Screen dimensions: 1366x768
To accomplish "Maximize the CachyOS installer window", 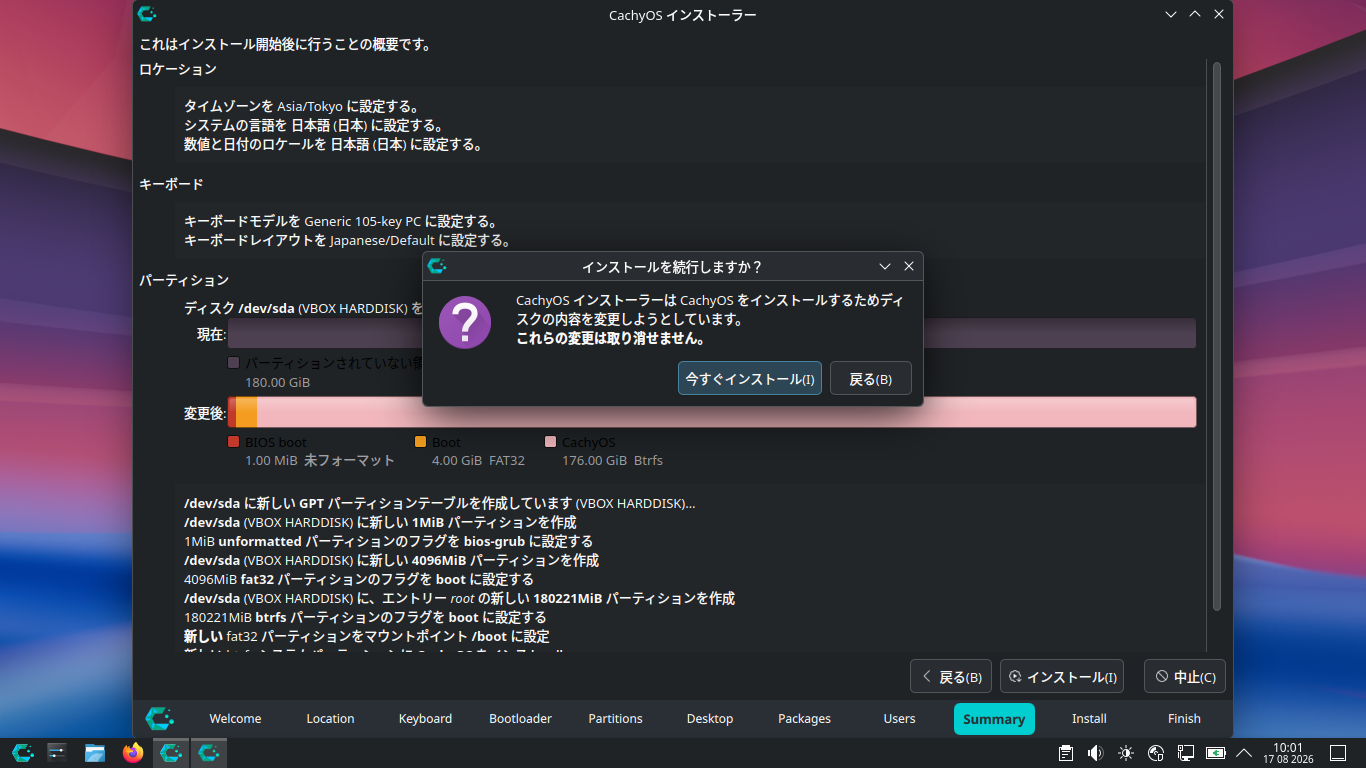I will [x=1195, y=14].
